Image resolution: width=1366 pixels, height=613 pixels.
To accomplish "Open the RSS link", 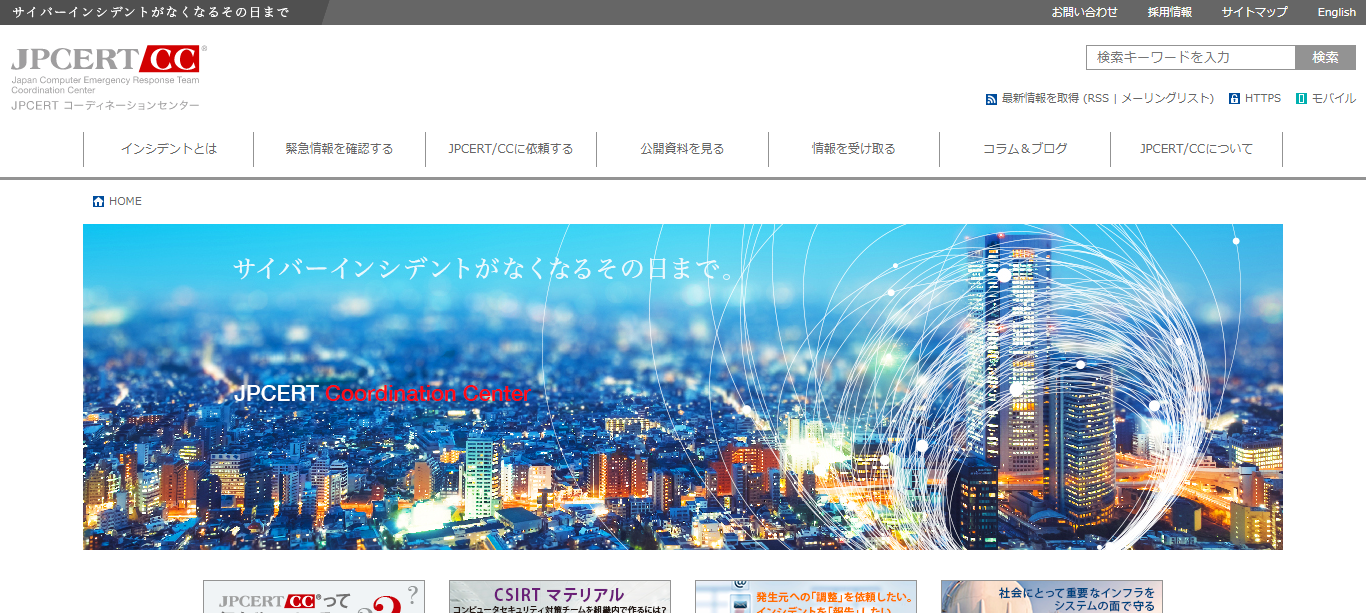I will [x=1098, y=99].
